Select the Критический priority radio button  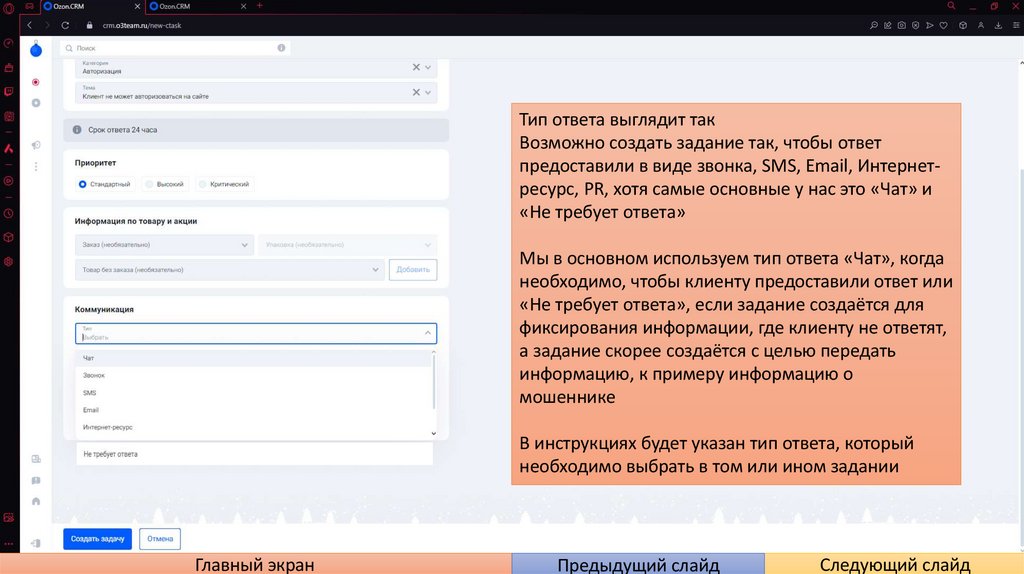(202, 184)
